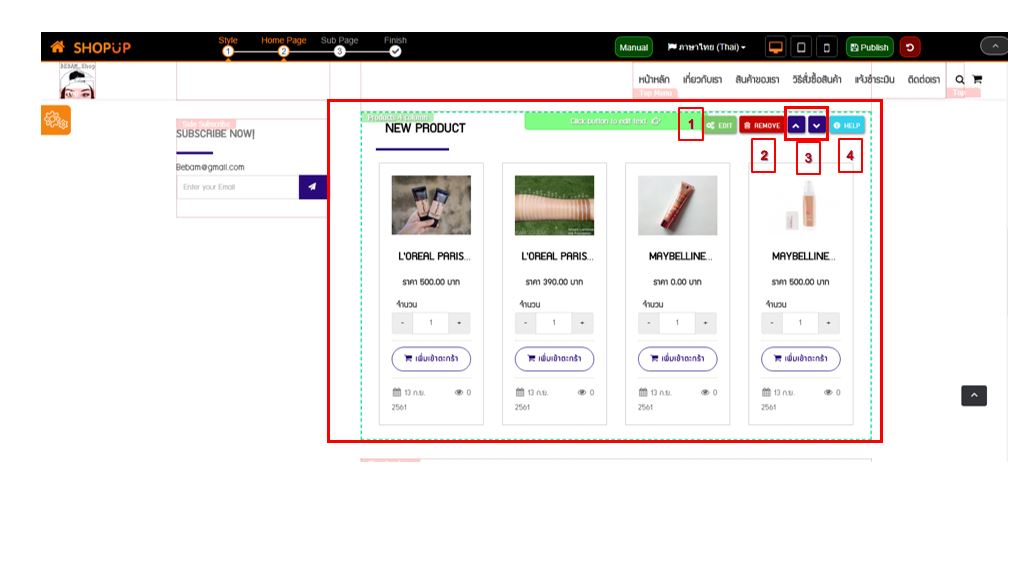Click the SUBSCRIBE NOW heading
Image resolution: width=1024 pixels, height=574 pixels.
point(215,133)
